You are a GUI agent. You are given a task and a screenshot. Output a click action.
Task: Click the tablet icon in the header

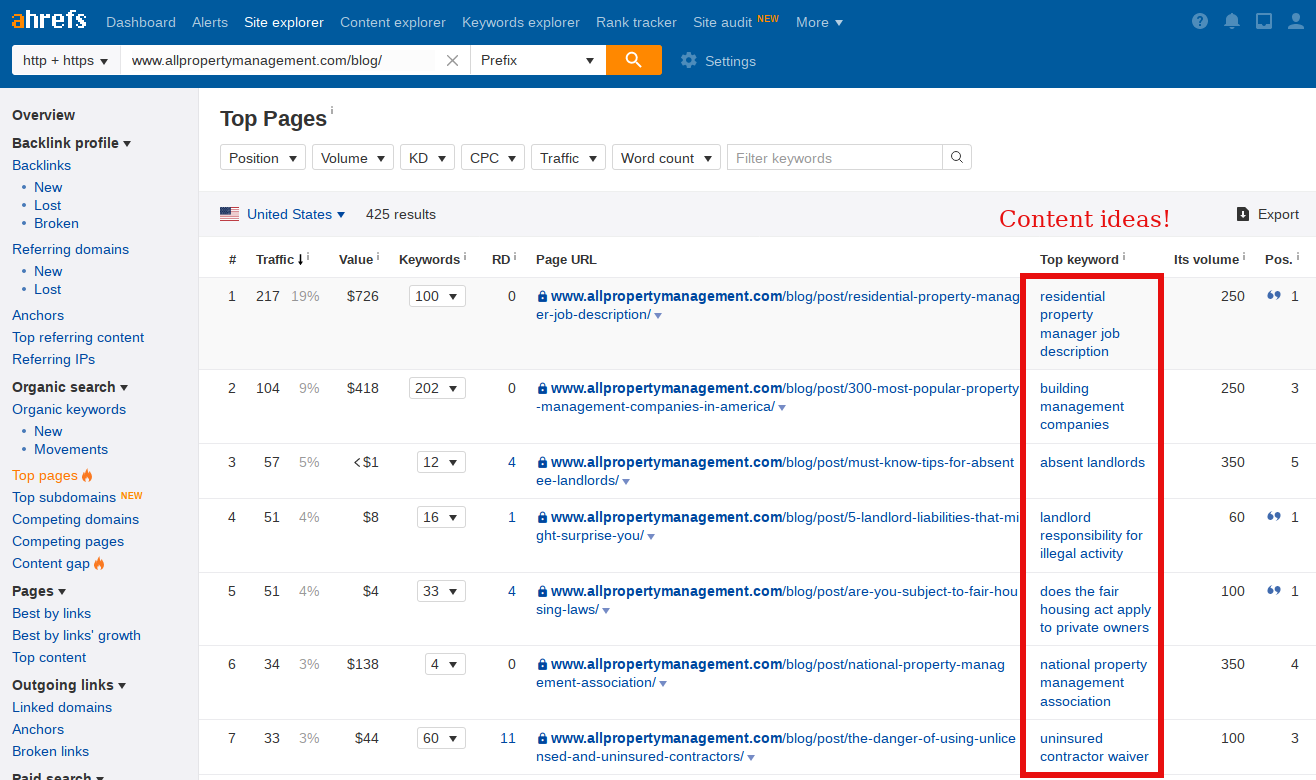tap(1264, 22)
